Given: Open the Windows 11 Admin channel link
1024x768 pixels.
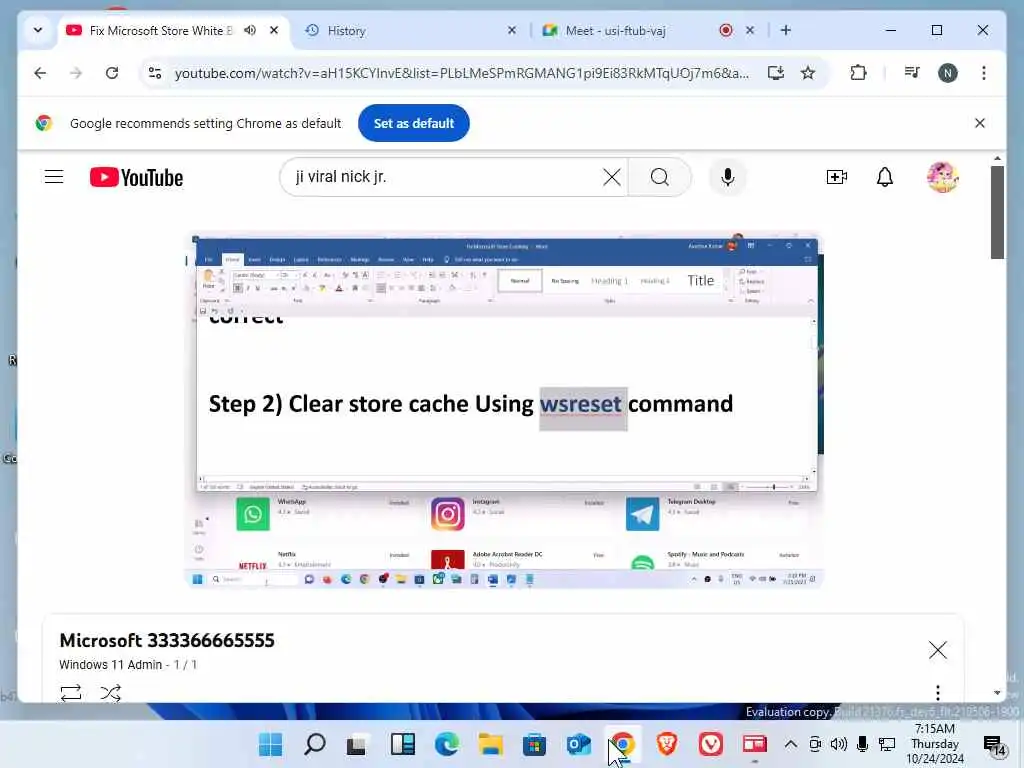Looking at the screenshot, I should 110,665.
